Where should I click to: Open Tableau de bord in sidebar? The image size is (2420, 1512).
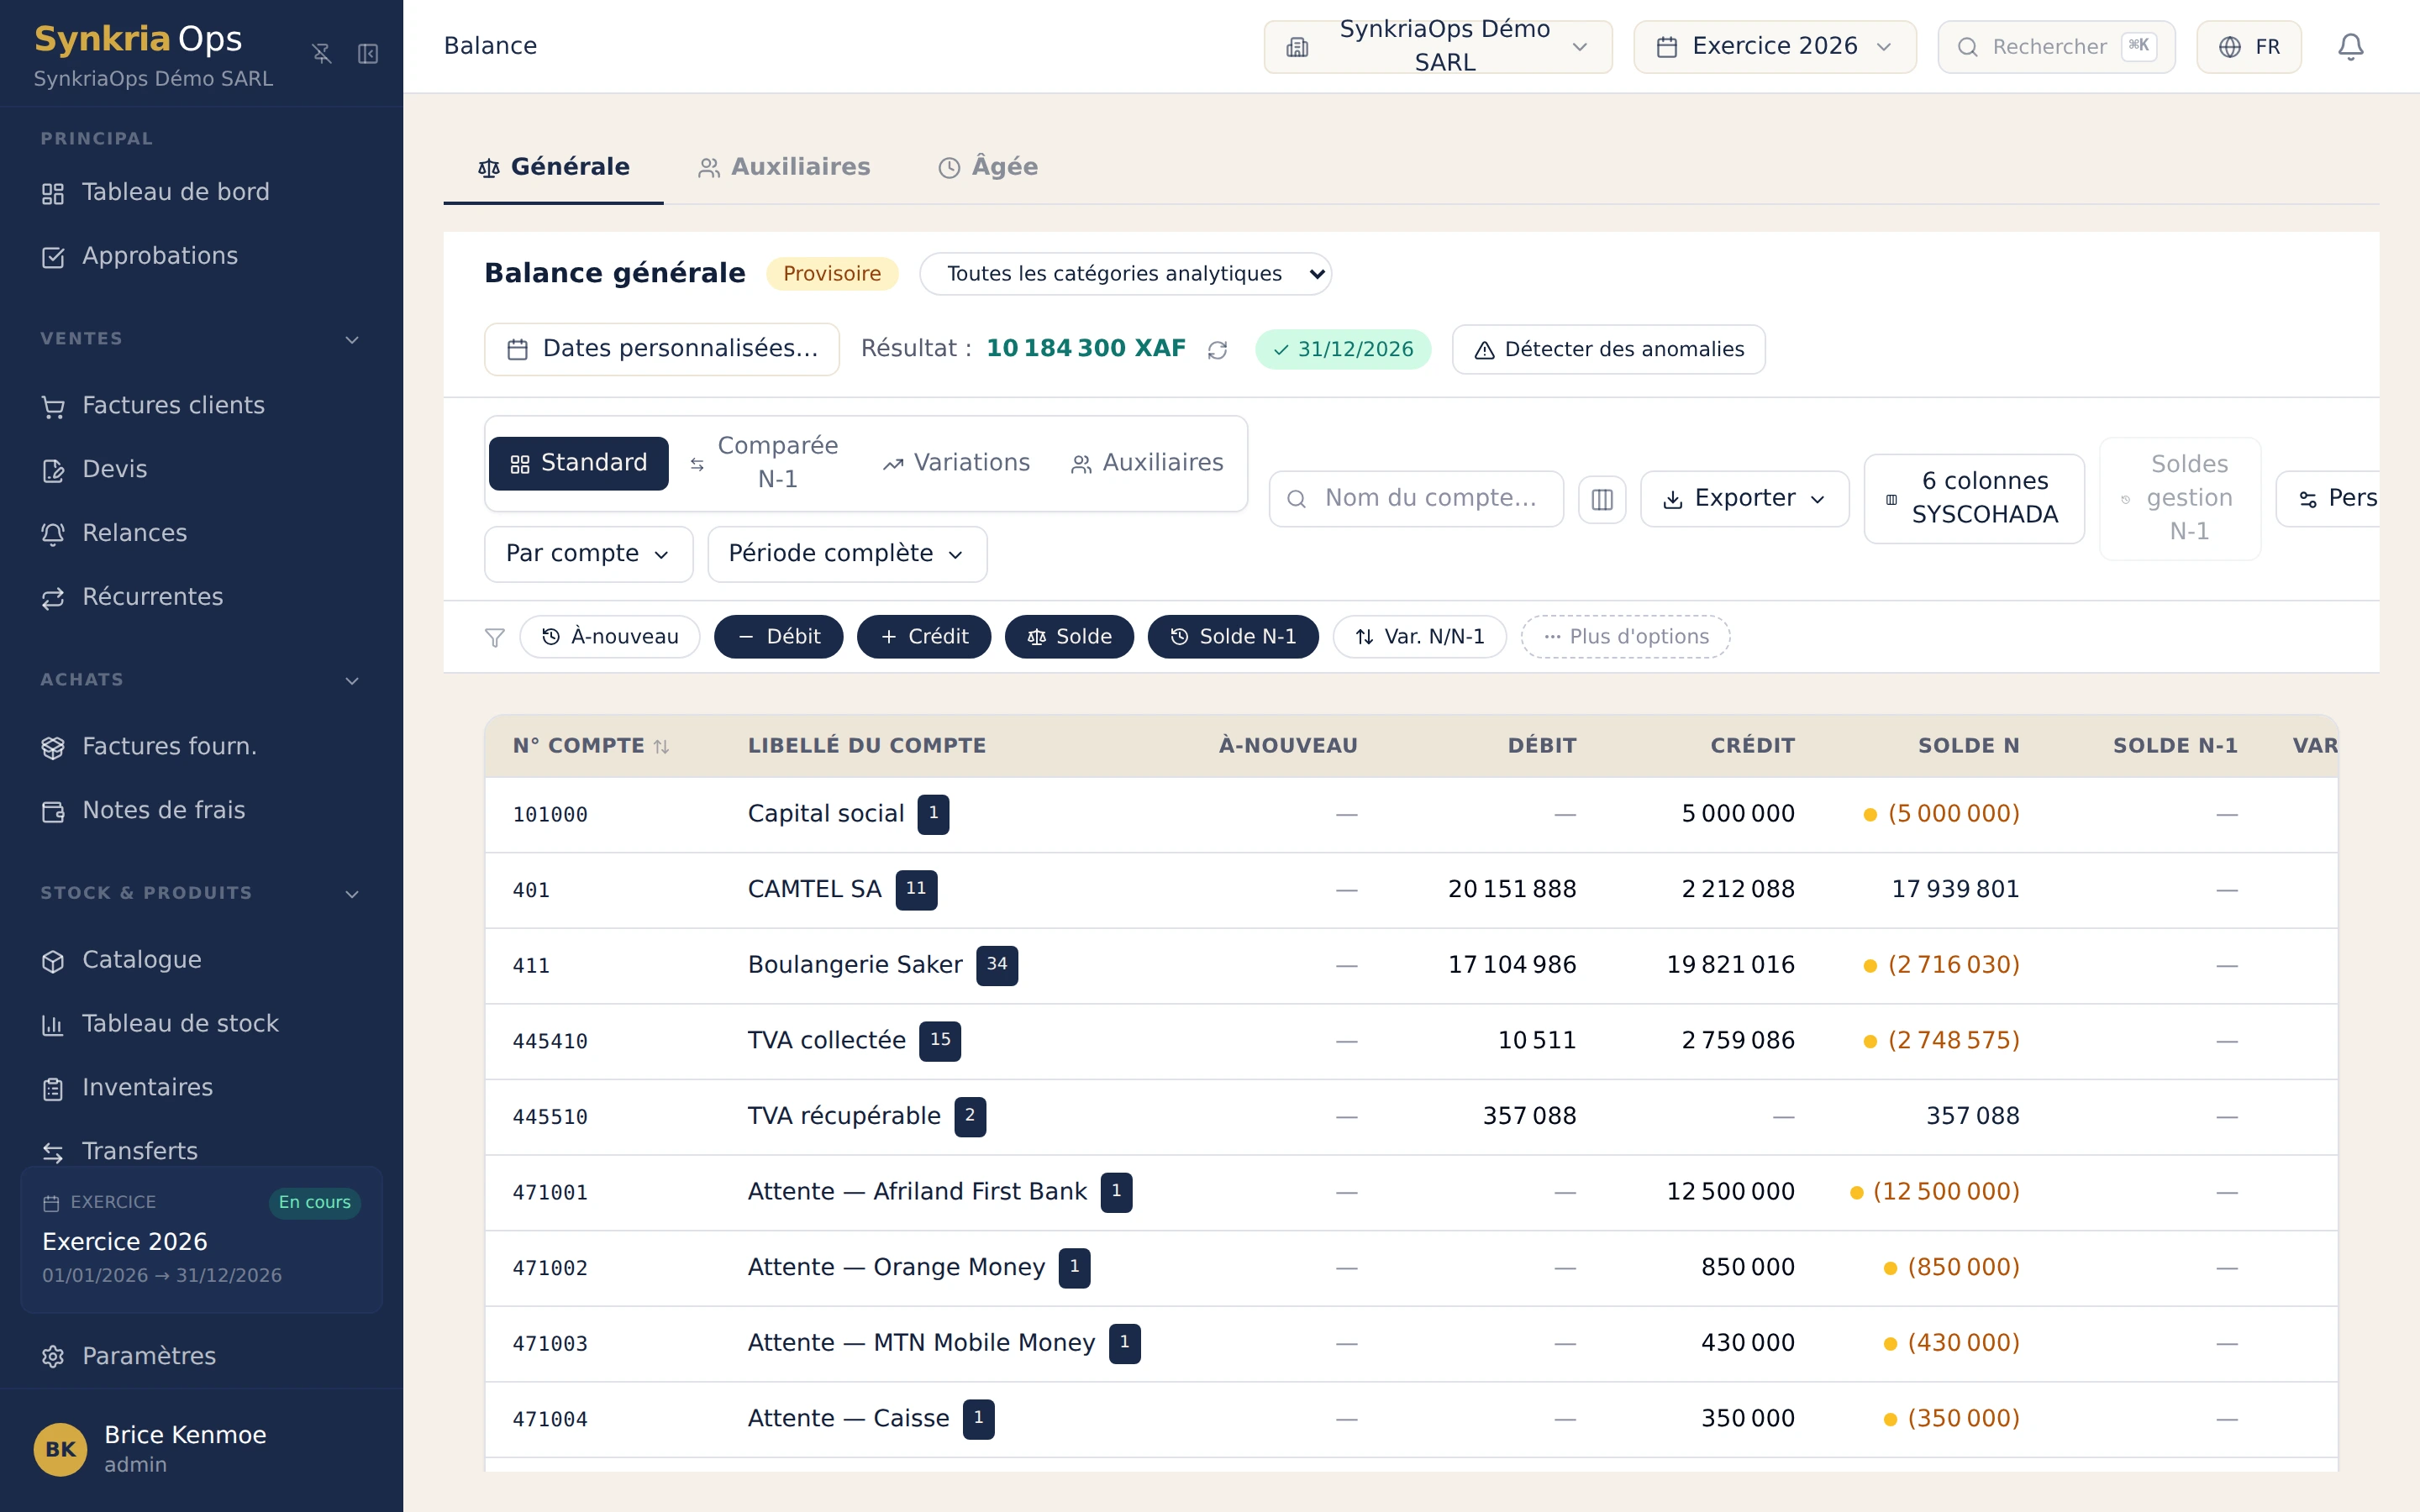[200, 192]
